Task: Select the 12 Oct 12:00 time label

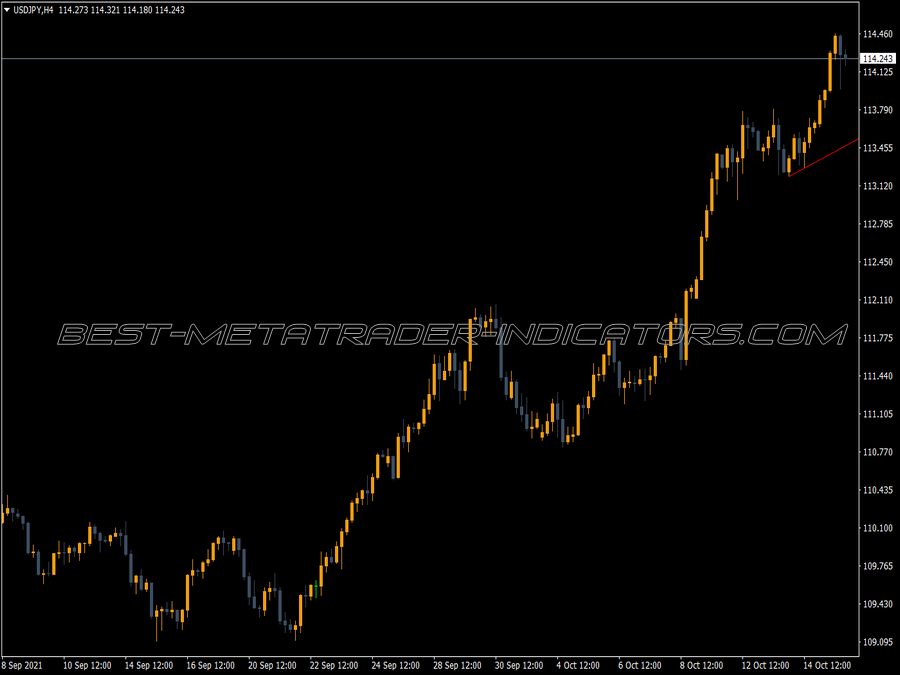Action: click(x=765, y=665)
